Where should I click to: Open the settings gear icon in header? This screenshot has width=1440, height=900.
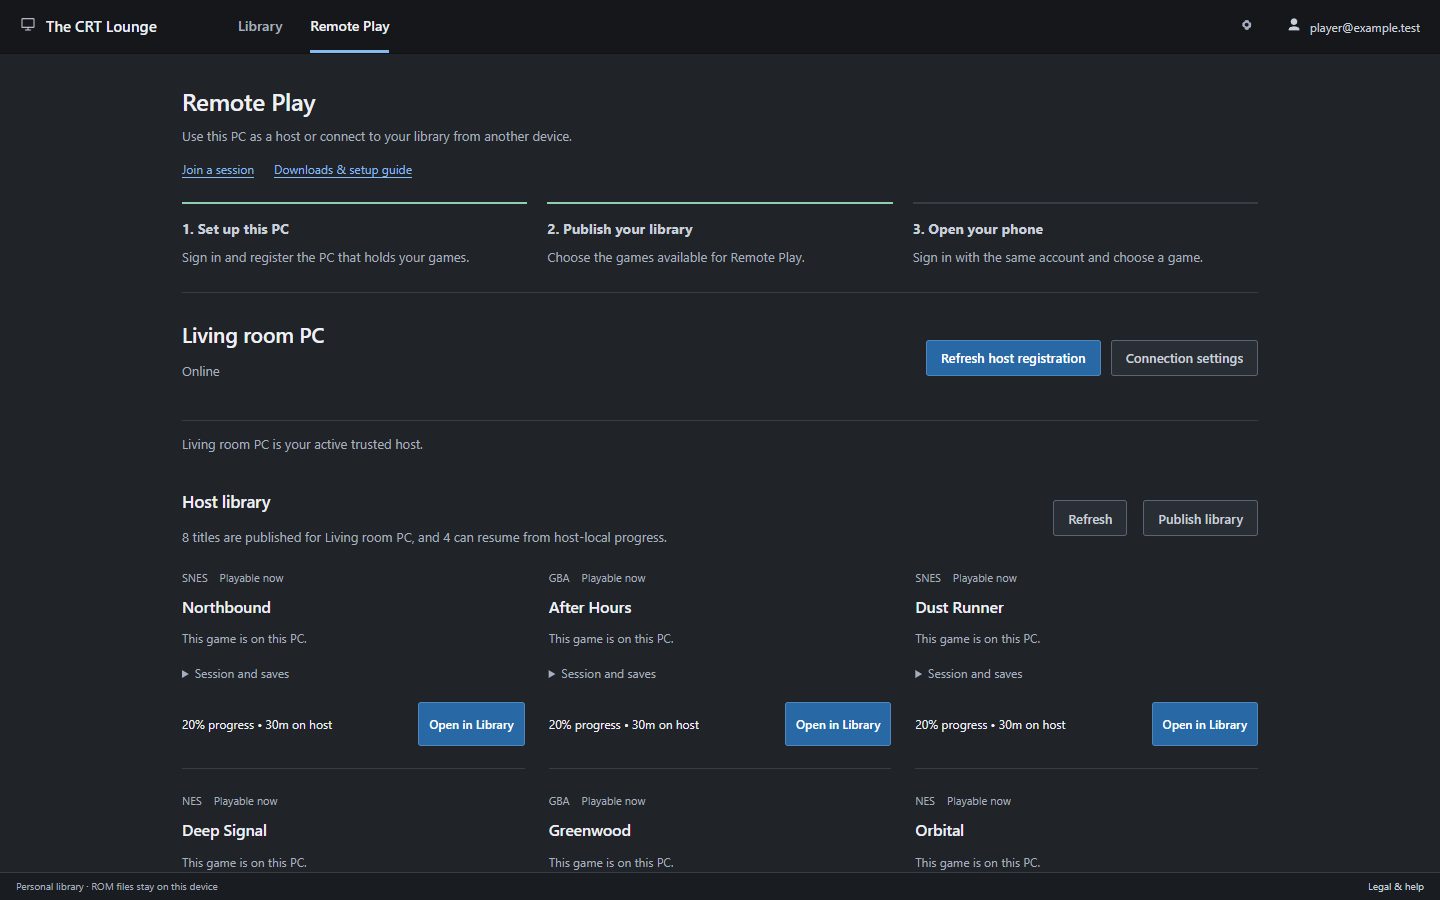pos(1246,25)
